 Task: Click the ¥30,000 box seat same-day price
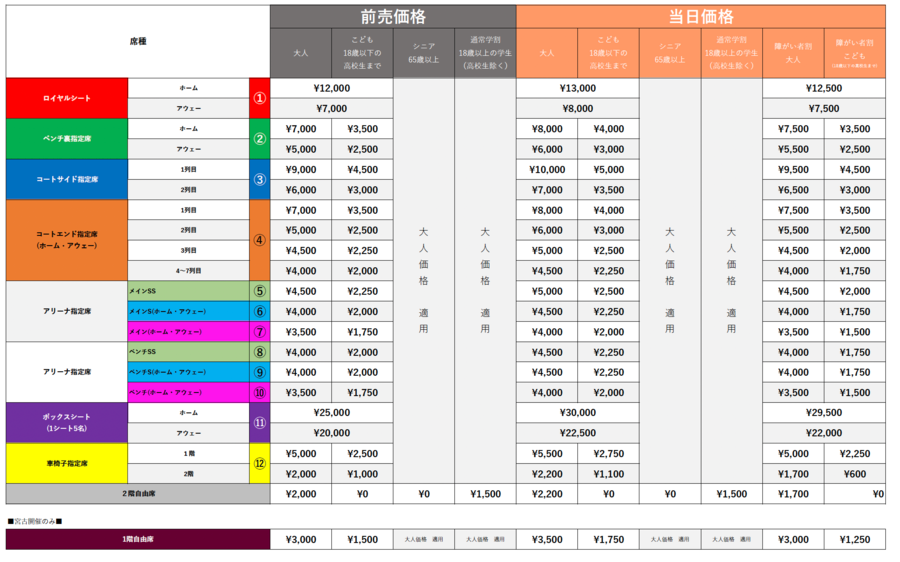(x=577, y=413)
